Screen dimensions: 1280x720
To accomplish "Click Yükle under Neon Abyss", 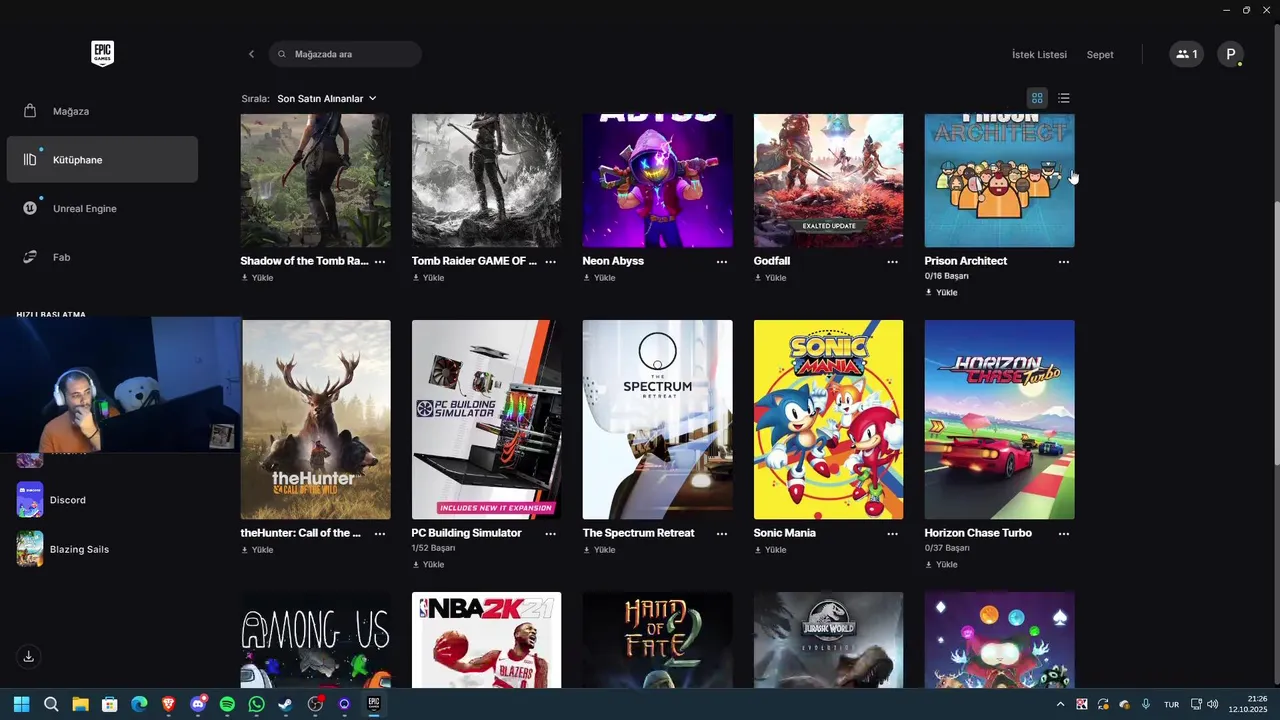I will click(599, 278).
